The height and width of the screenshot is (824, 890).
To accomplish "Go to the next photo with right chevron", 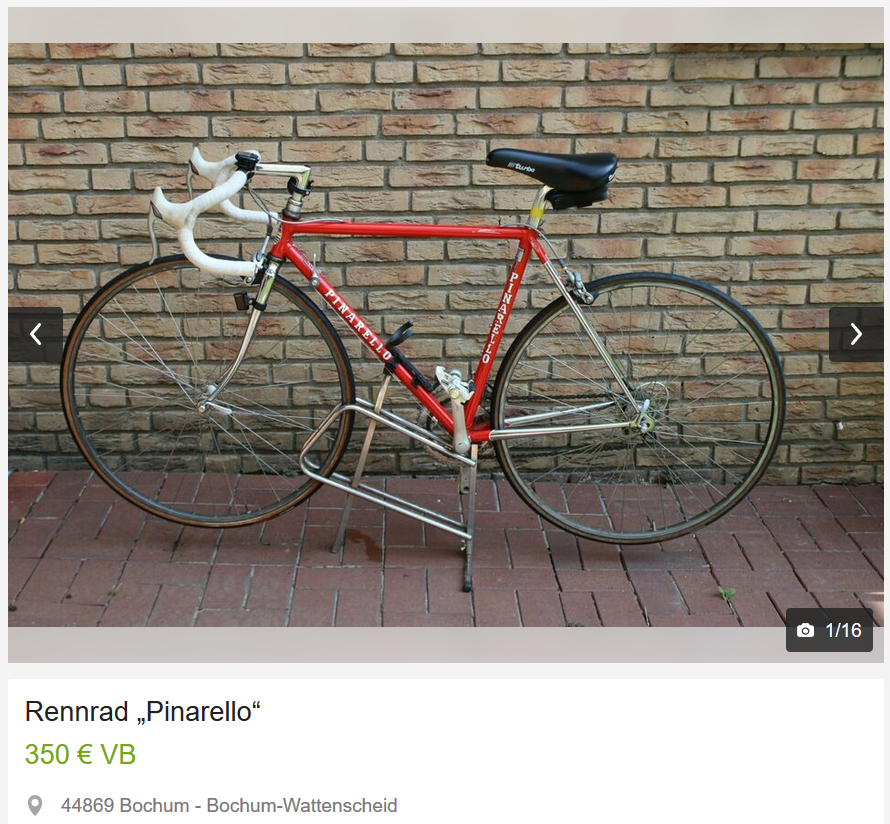I will pyautogui.click(x=857, y=334).
